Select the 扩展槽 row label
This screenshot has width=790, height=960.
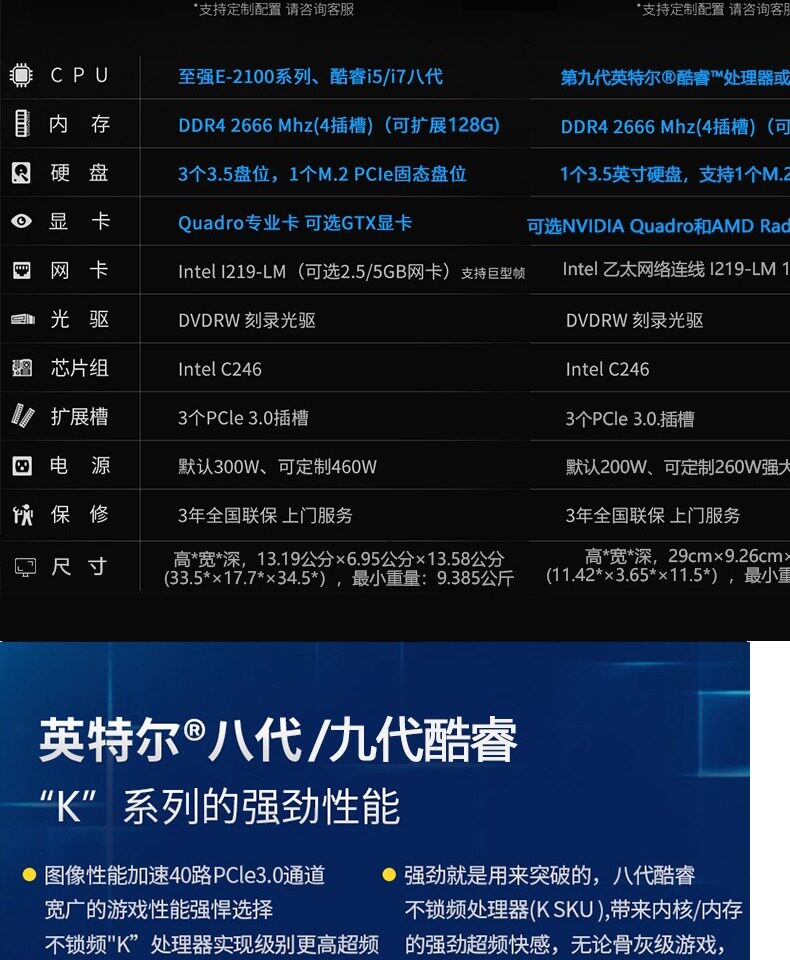point(80,416)
